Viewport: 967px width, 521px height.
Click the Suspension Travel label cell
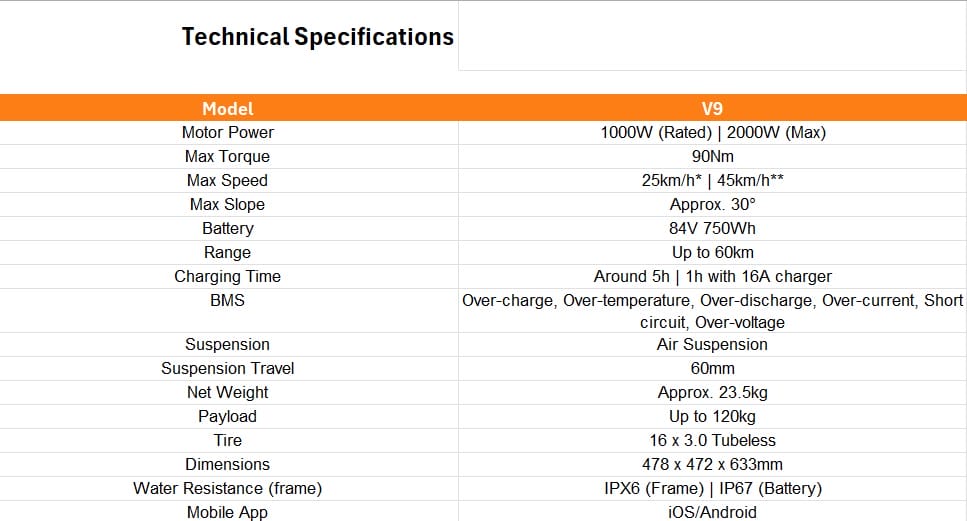(x=228, y=368)
